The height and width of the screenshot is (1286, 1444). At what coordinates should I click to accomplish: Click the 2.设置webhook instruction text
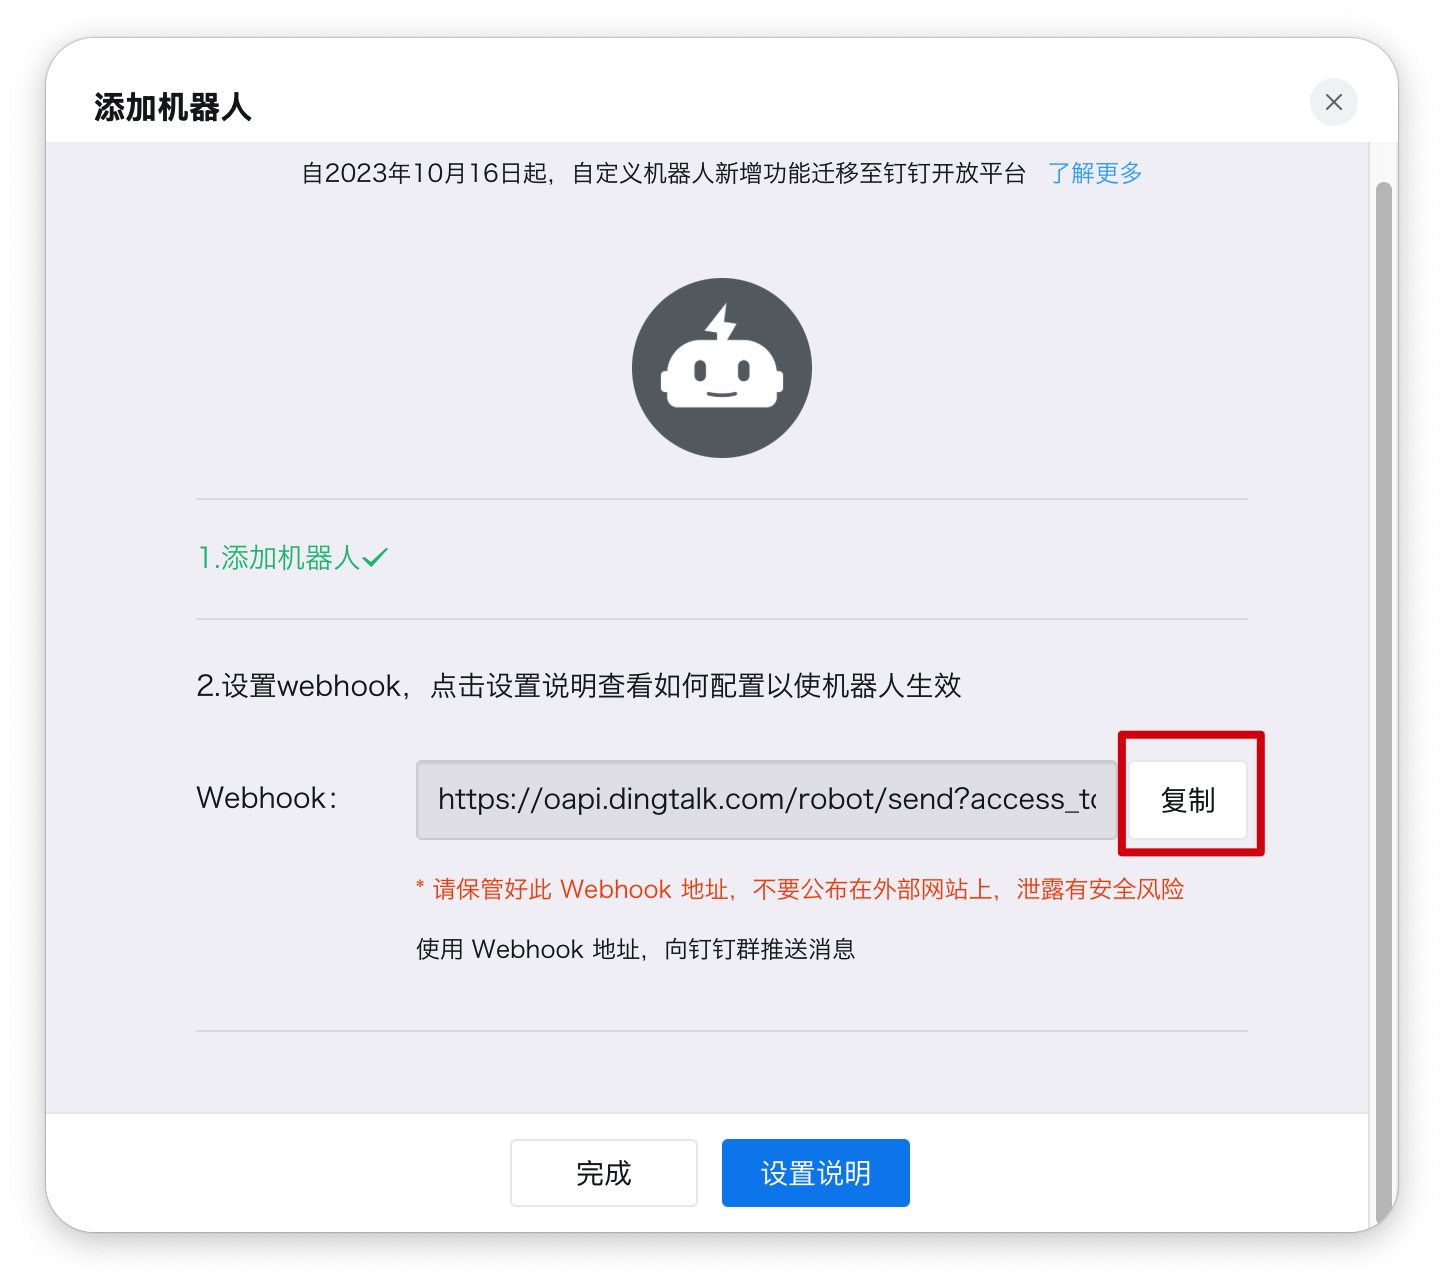tap(579, 686)
